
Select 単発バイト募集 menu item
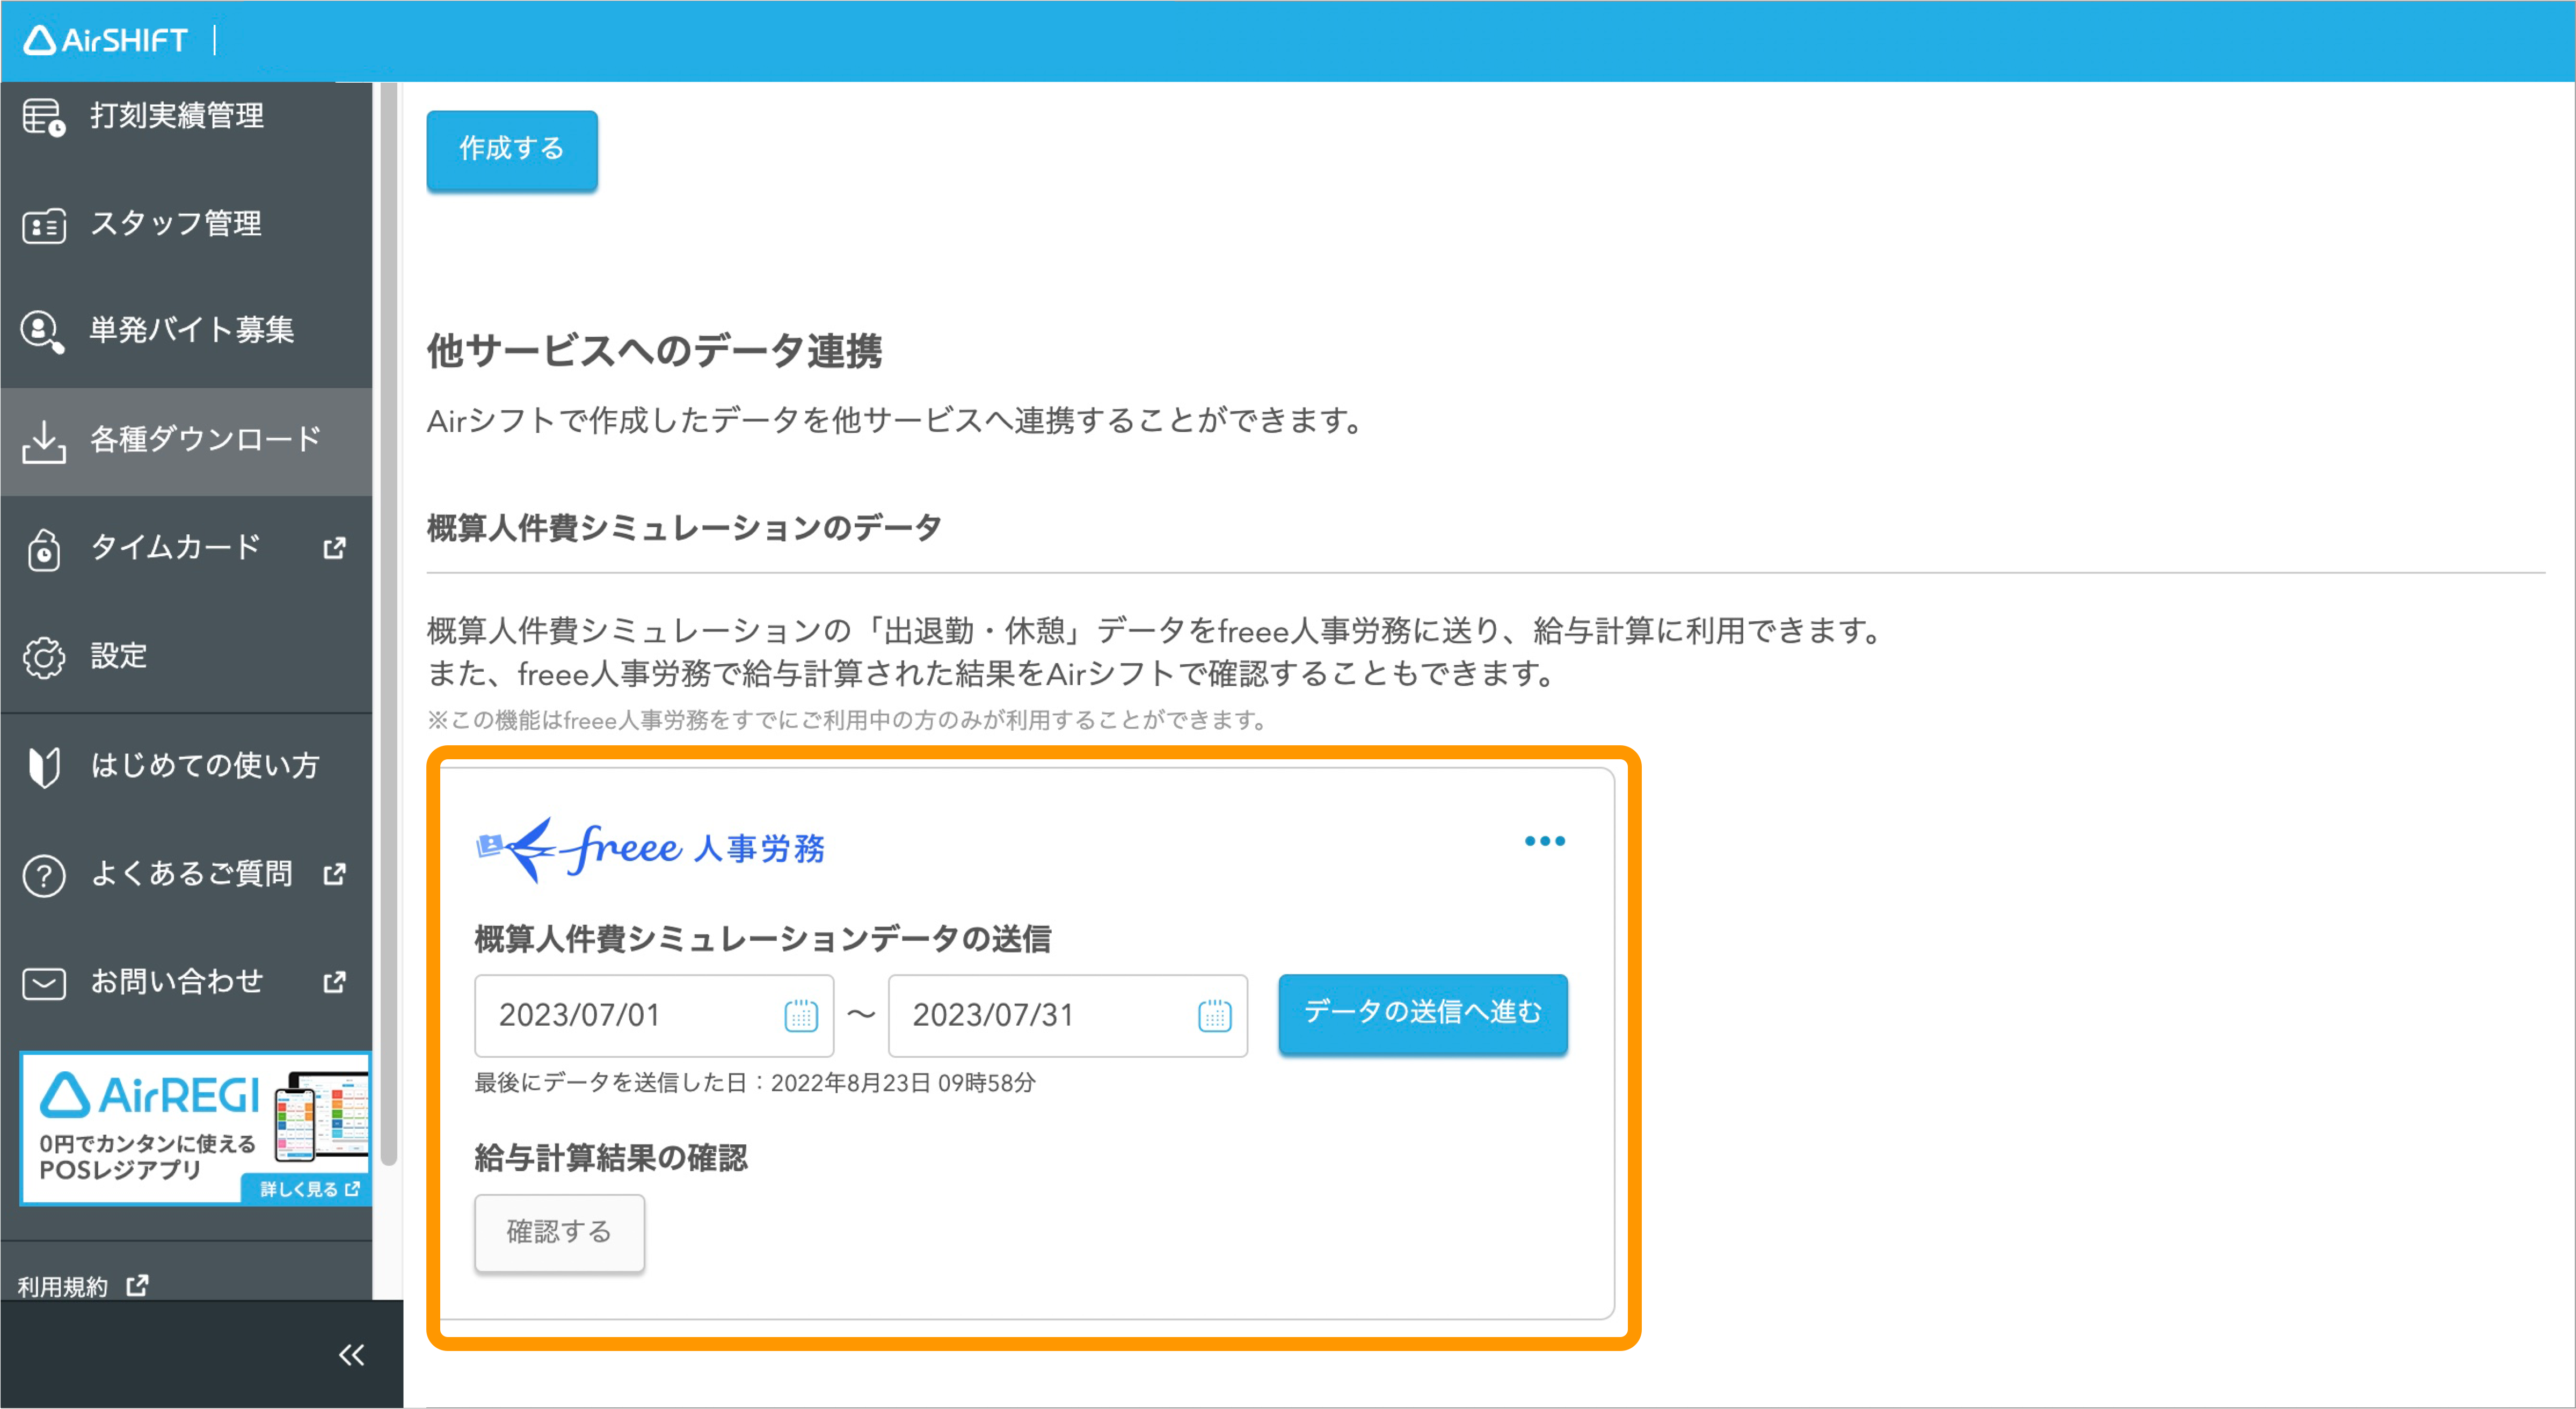(x=186, y=332)
